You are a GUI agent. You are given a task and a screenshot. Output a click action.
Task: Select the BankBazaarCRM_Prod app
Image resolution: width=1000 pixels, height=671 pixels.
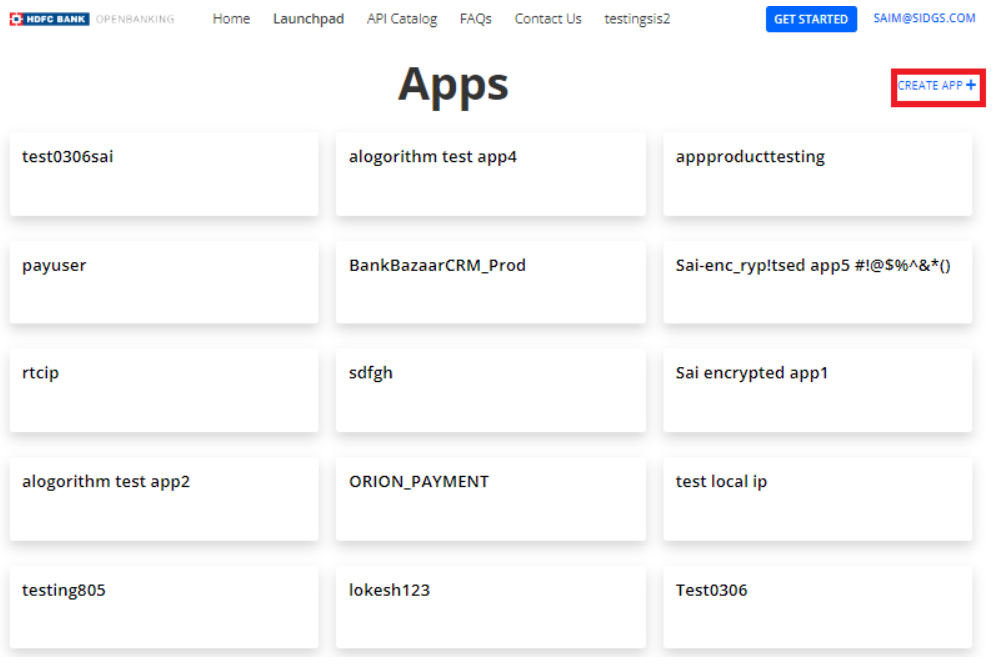[490, 282]
